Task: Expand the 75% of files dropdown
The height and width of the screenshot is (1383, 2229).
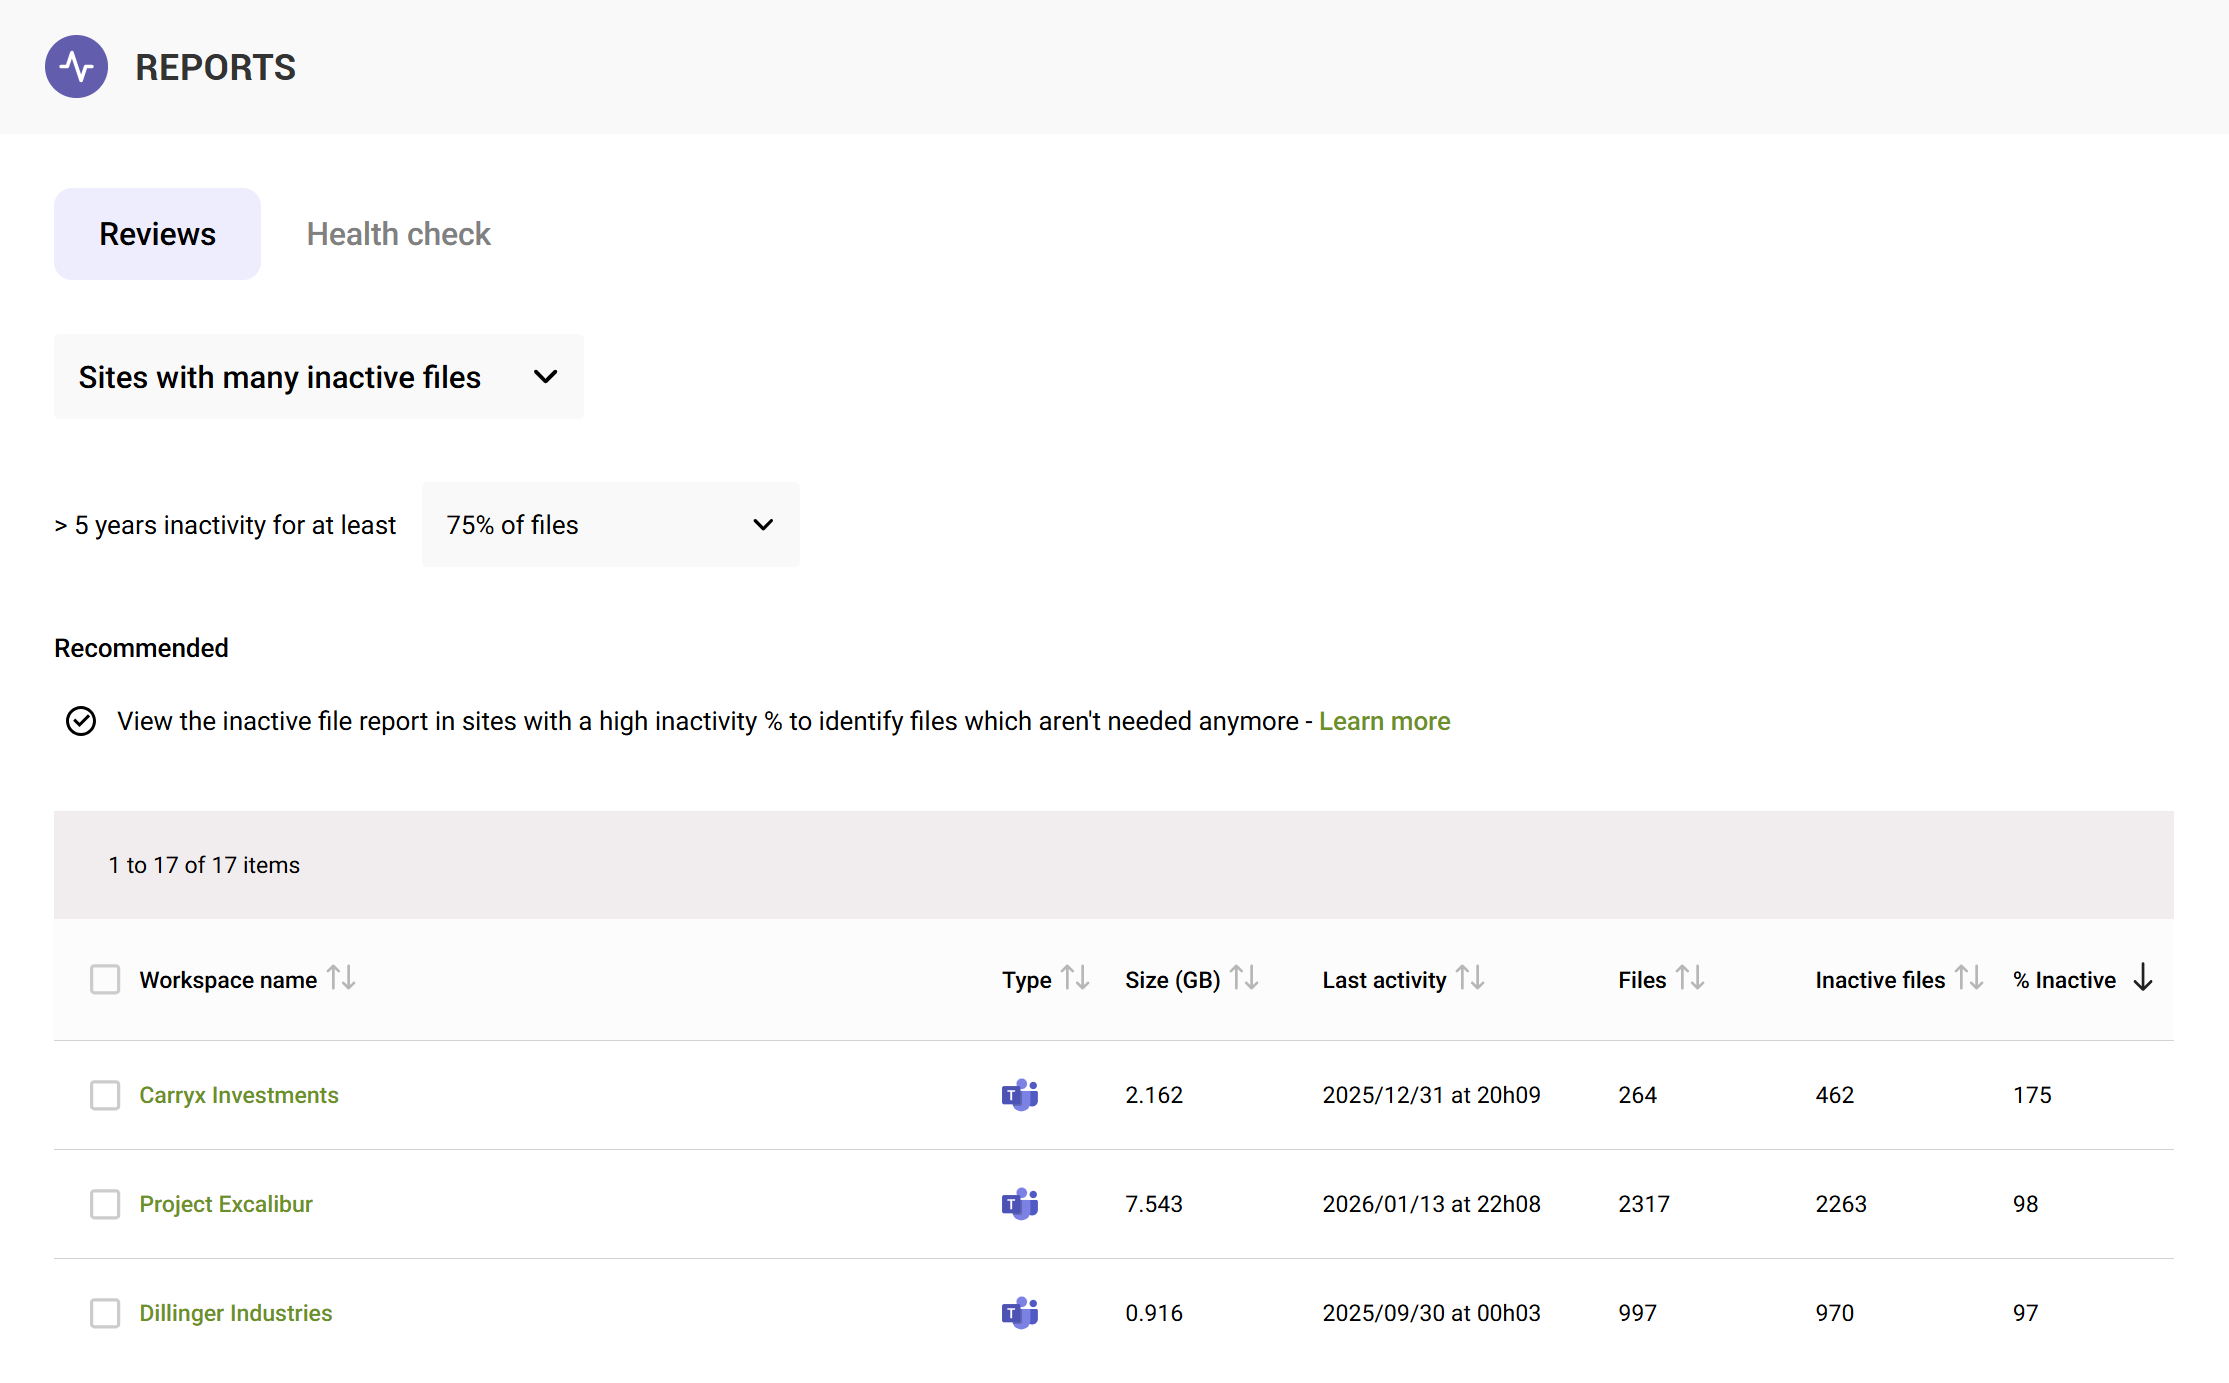Action: (610, 525)
